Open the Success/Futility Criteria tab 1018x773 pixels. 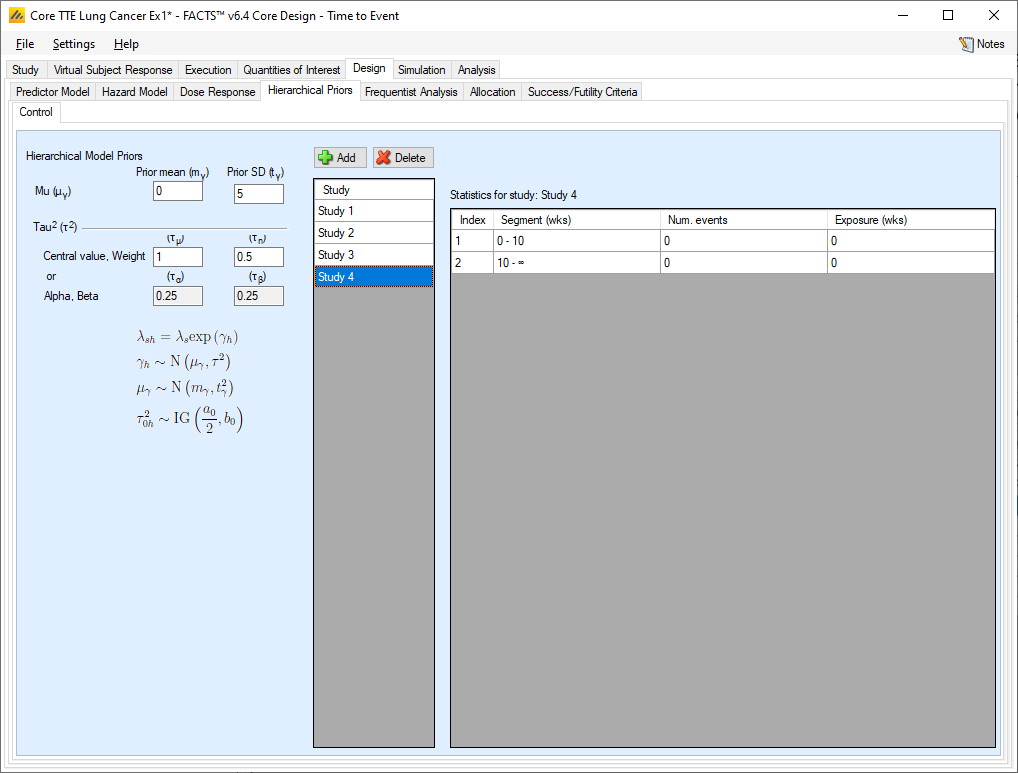tap(582, 92)
